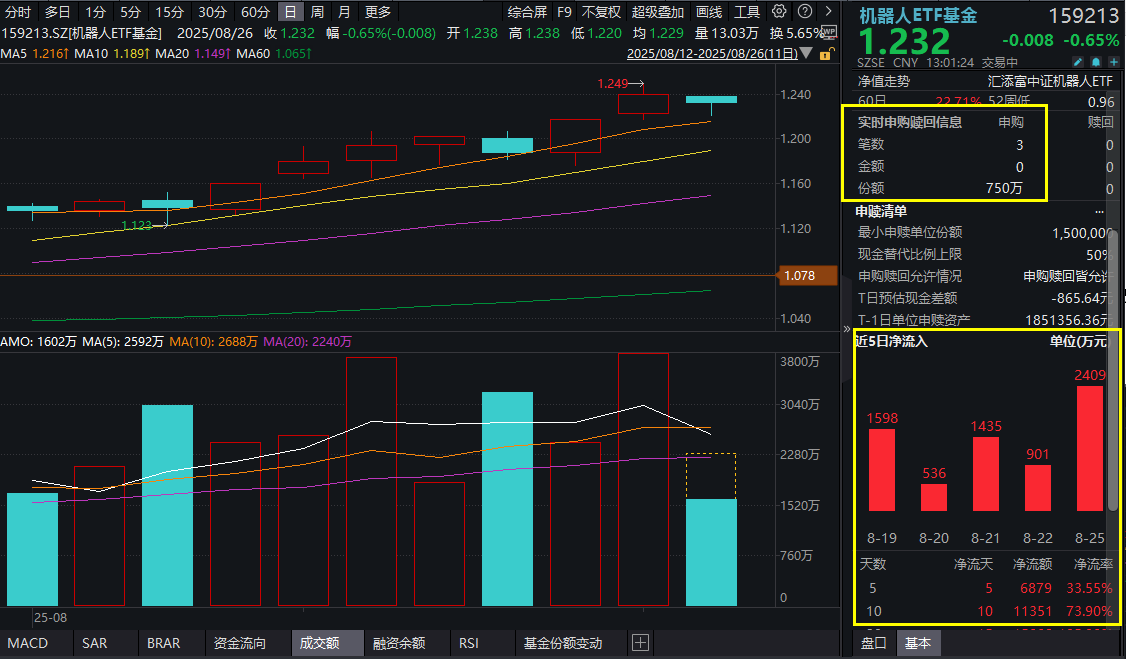Expand the 申赎清单 section via its ellipsis
1126x659 pixels.
[1099, 211]
